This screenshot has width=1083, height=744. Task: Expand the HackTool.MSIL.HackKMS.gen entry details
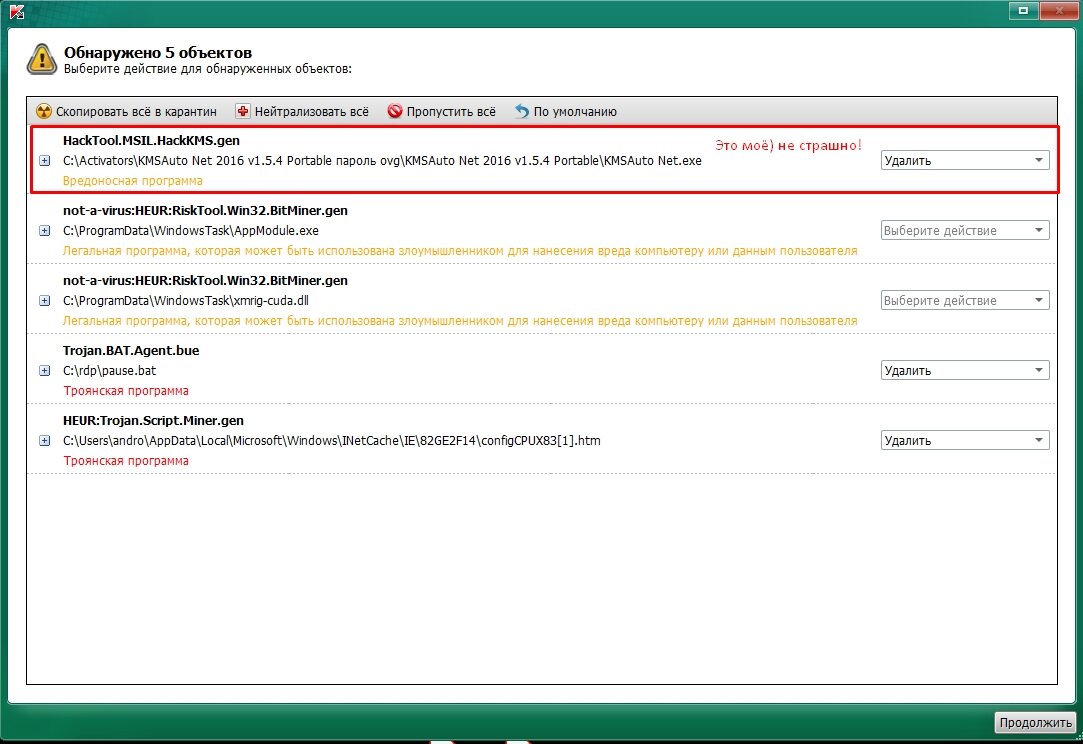point(45,161)
